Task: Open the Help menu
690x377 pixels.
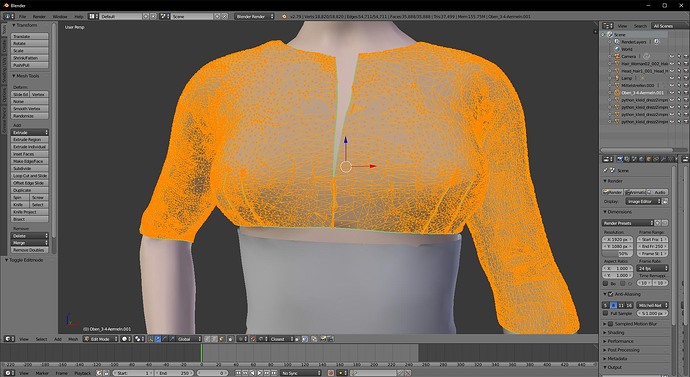Action: tap(79, 16)
